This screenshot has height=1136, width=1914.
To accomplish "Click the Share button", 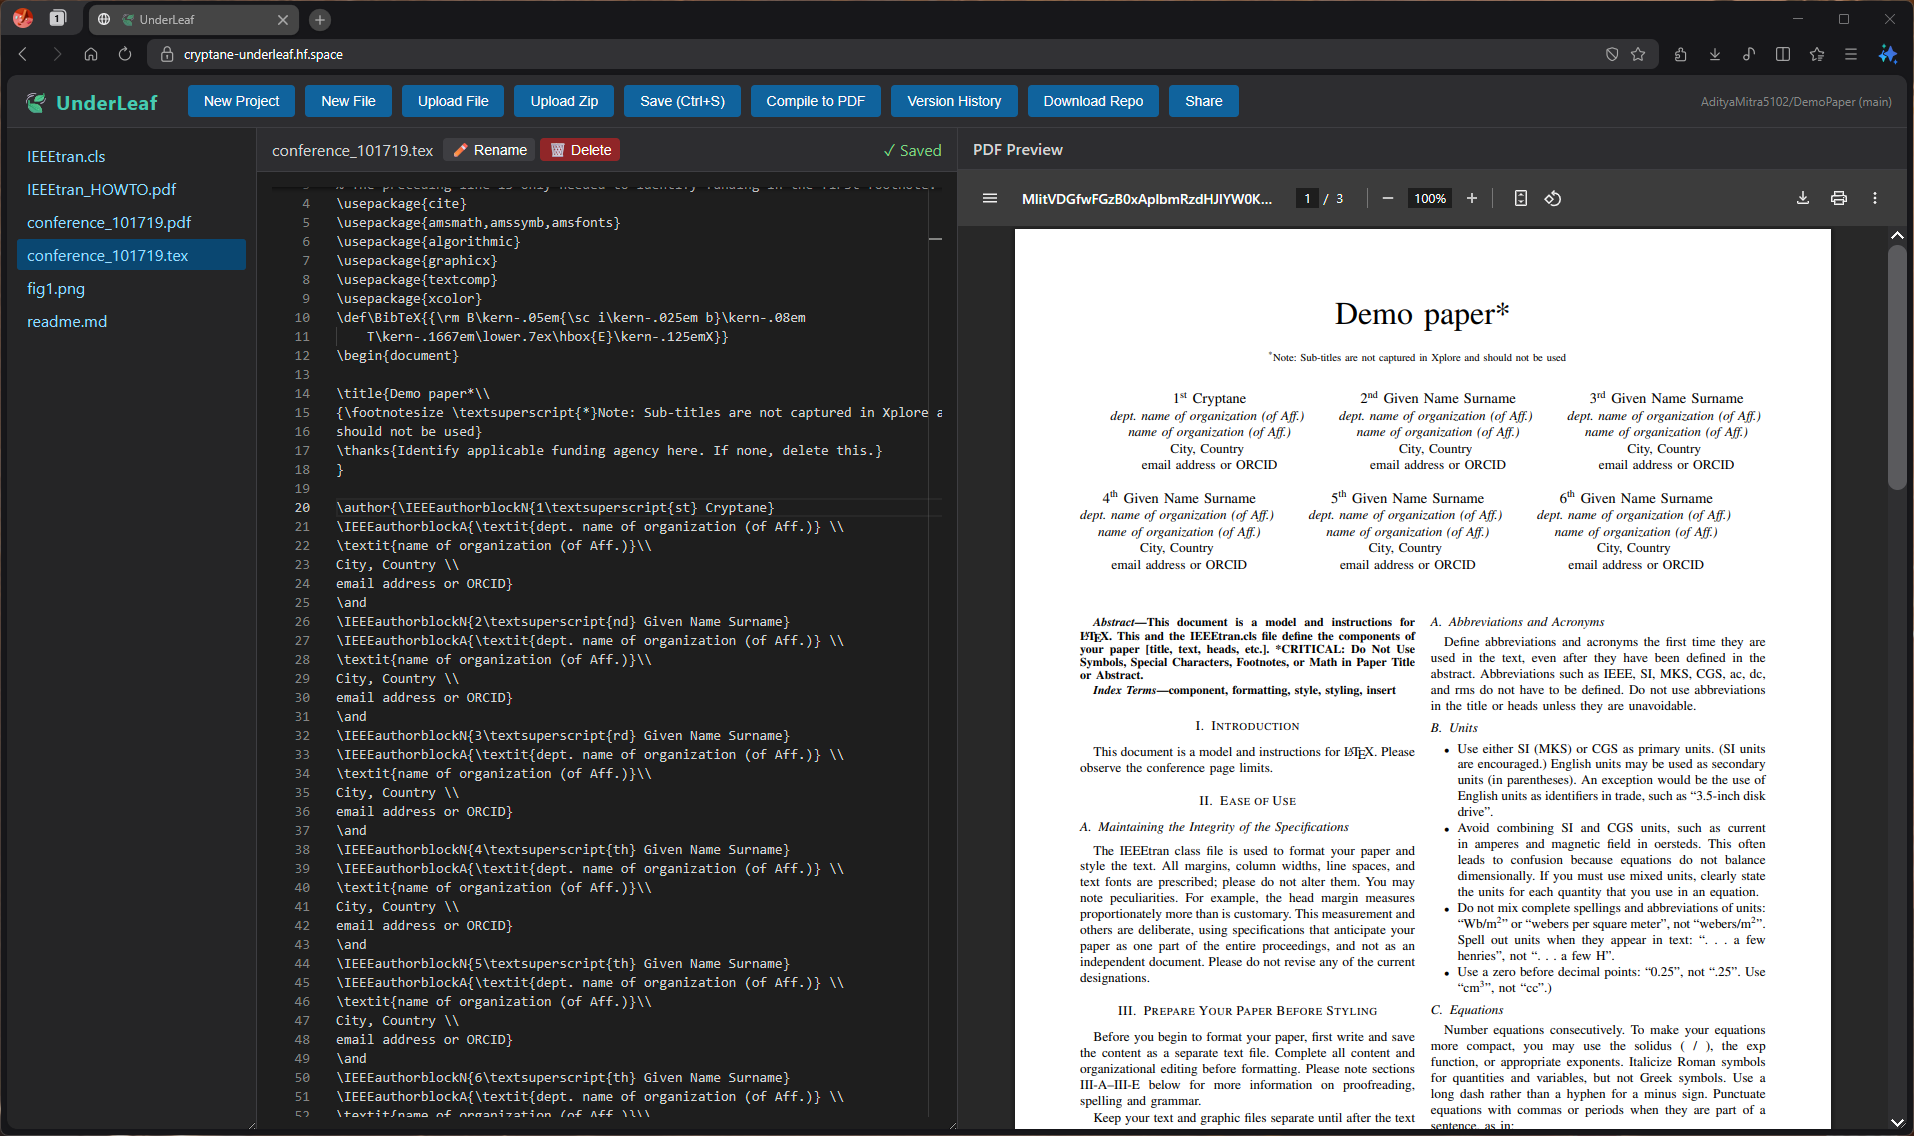I will 1203,100.
